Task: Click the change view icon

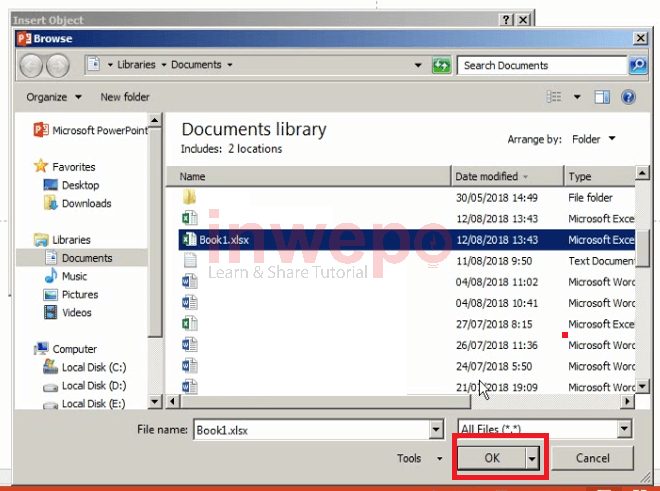Action: coord(555,97)
